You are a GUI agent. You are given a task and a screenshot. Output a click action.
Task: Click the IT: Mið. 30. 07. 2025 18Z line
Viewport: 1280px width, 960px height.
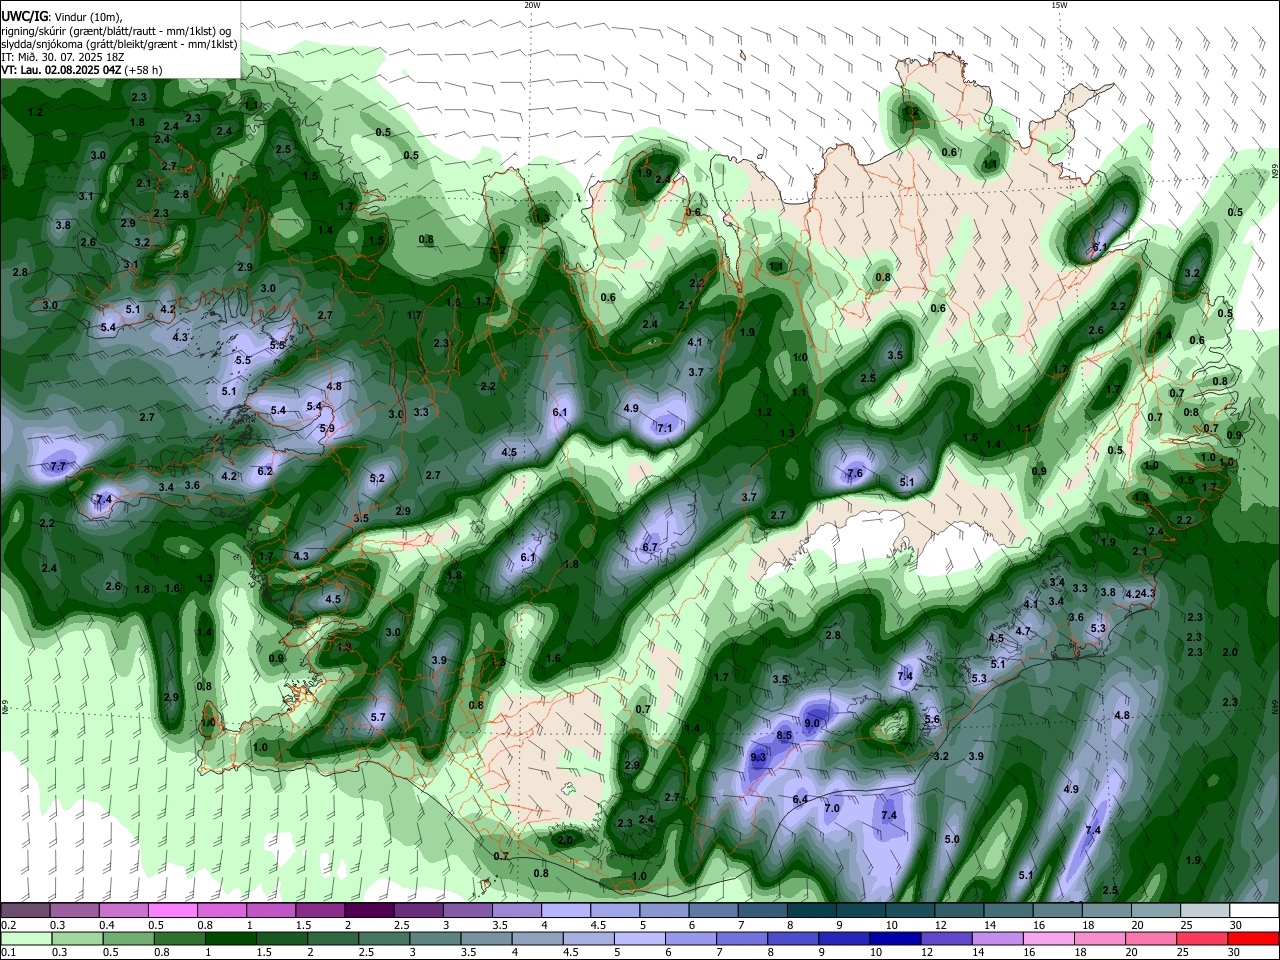pyautogui.click(x=62, y=57)
